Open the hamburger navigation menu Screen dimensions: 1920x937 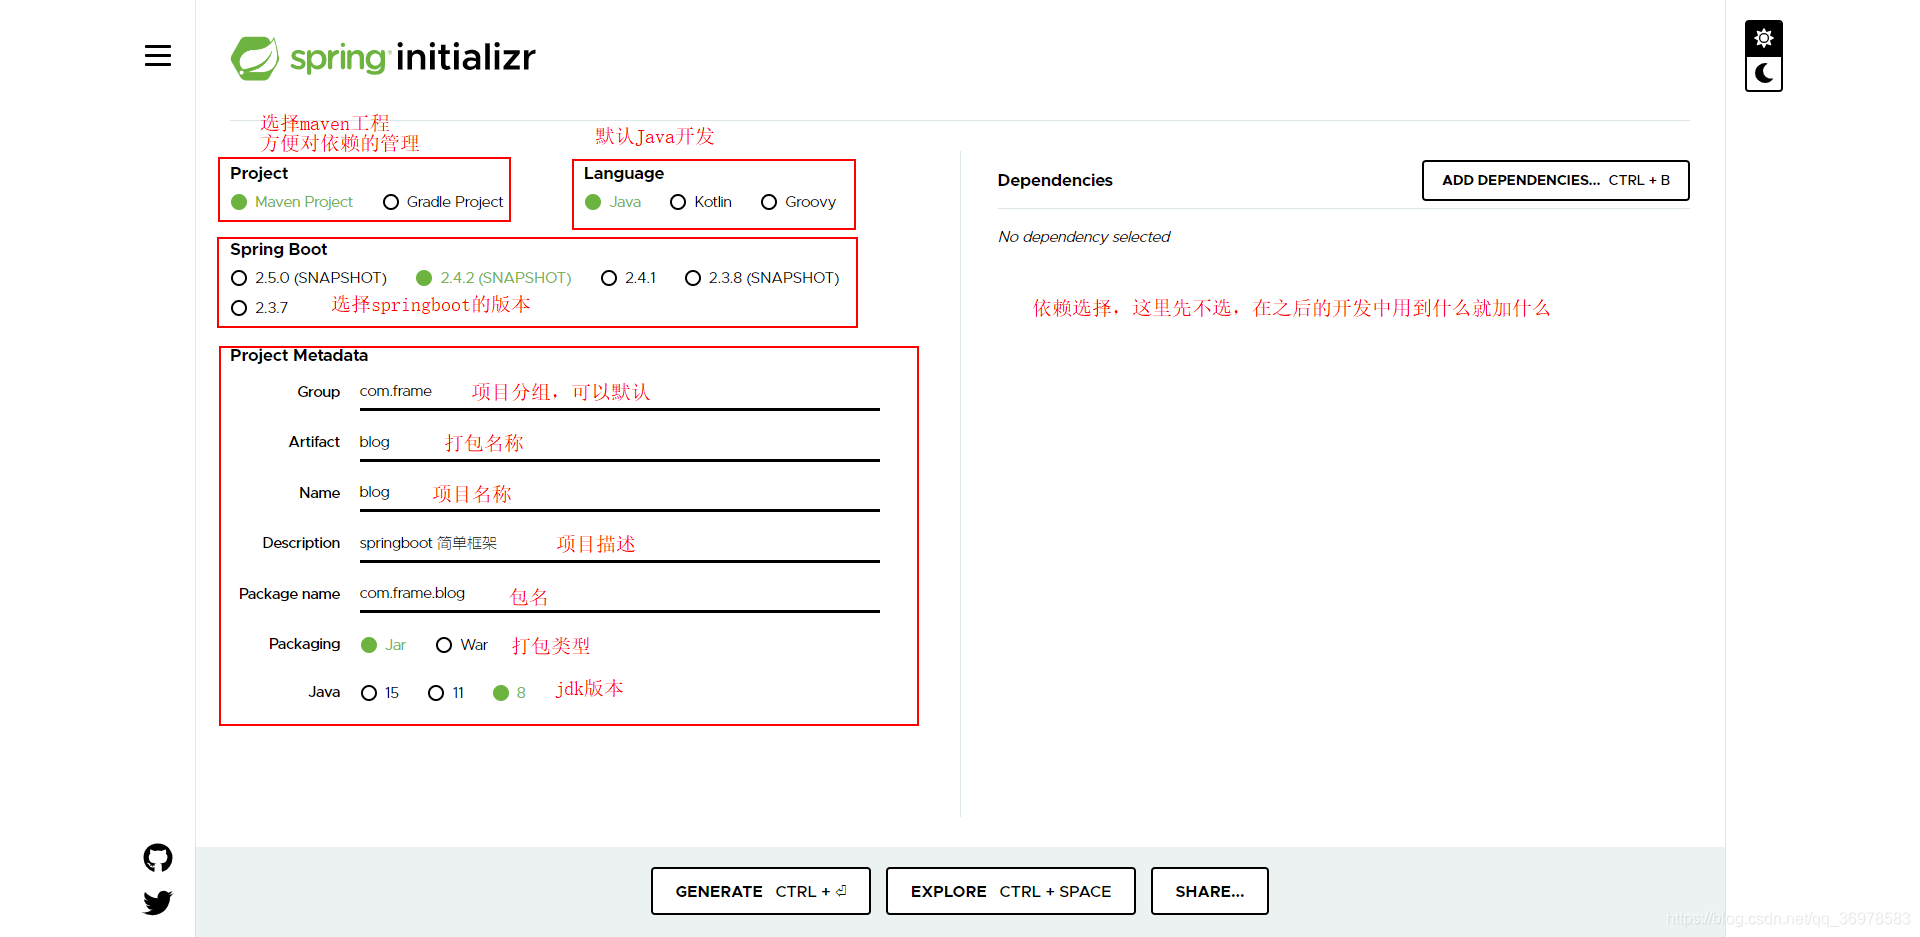point(157,56)
